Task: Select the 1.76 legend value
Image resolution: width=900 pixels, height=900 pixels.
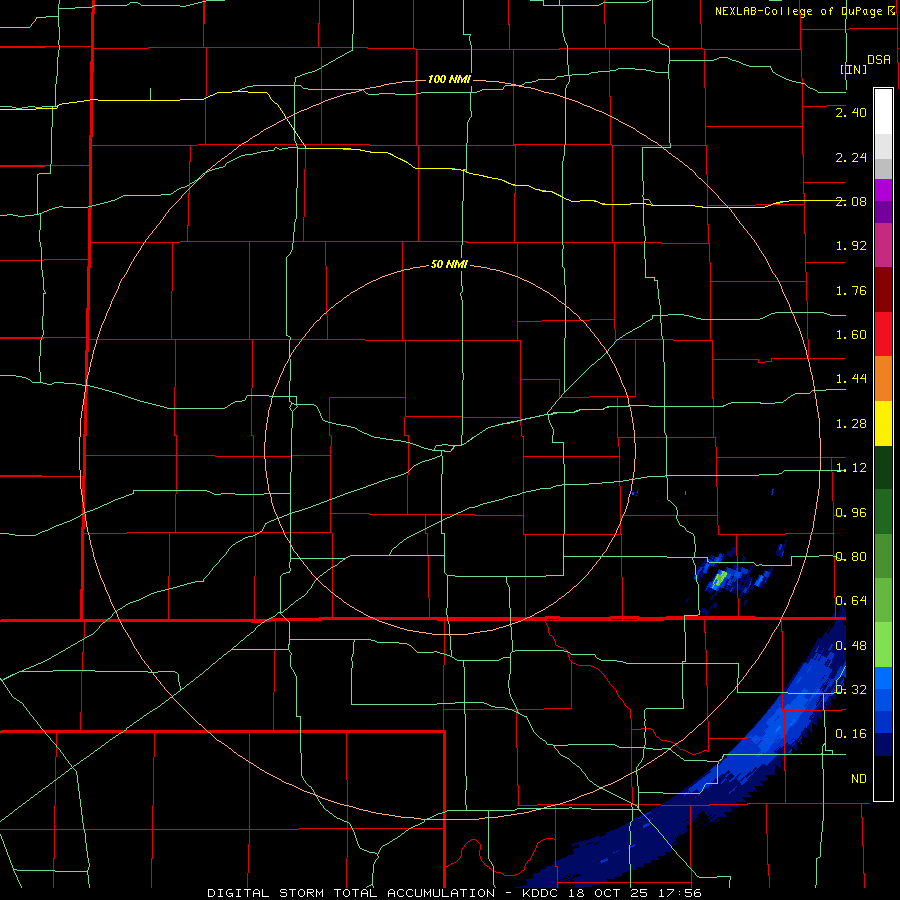Action: pos(851,290)
